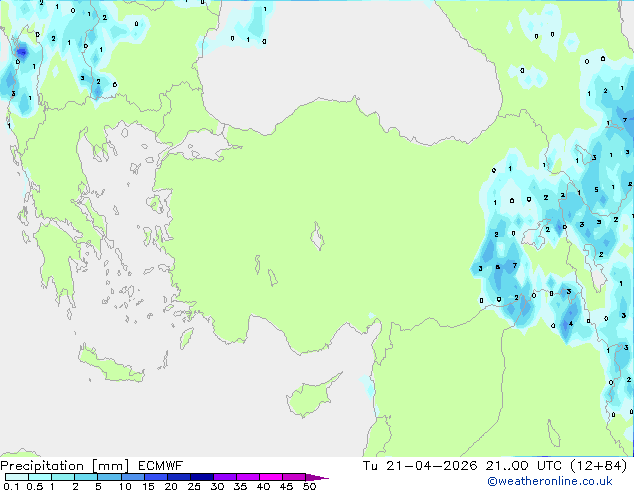Click legend label '0.5'
This screenshot has width=634, height=490.
tap(34, 486)
